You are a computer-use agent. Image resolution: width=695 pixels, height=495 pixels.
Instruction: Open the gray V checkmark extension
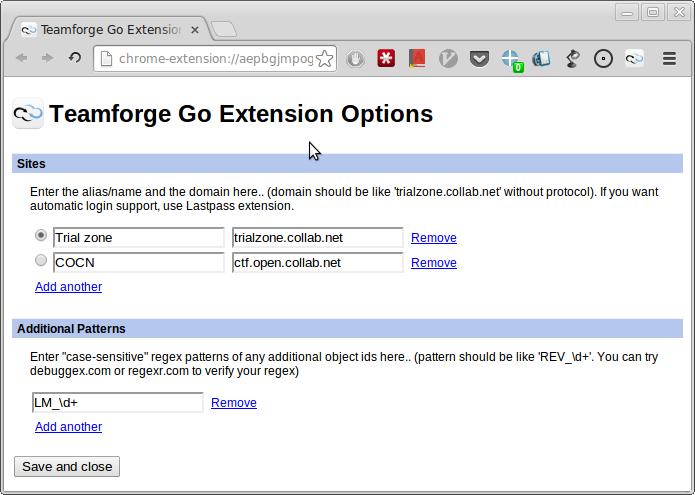point(448,58)
